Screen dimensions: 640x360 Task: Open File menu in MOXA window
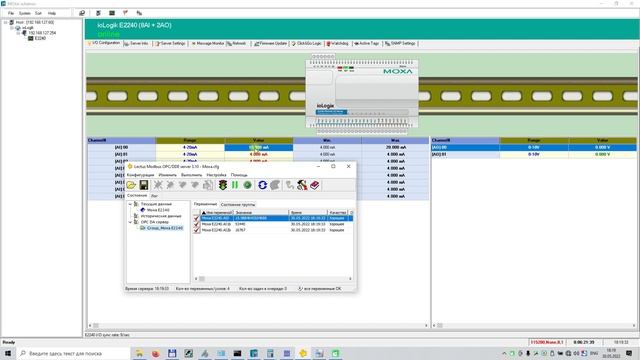11,13
